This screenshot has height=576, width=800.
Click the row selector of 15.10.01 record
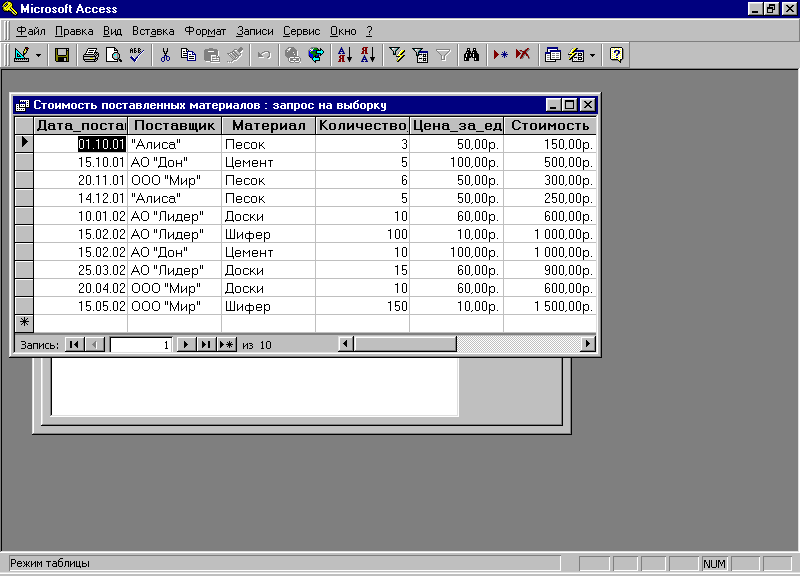coord(24,162)
